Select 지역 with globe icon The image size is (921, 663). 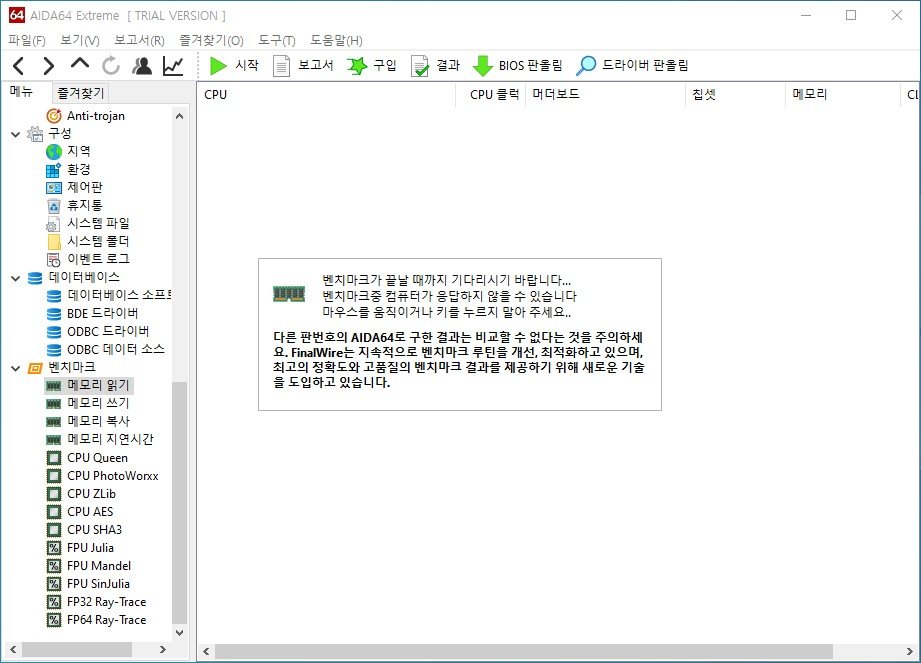point(69,152)
